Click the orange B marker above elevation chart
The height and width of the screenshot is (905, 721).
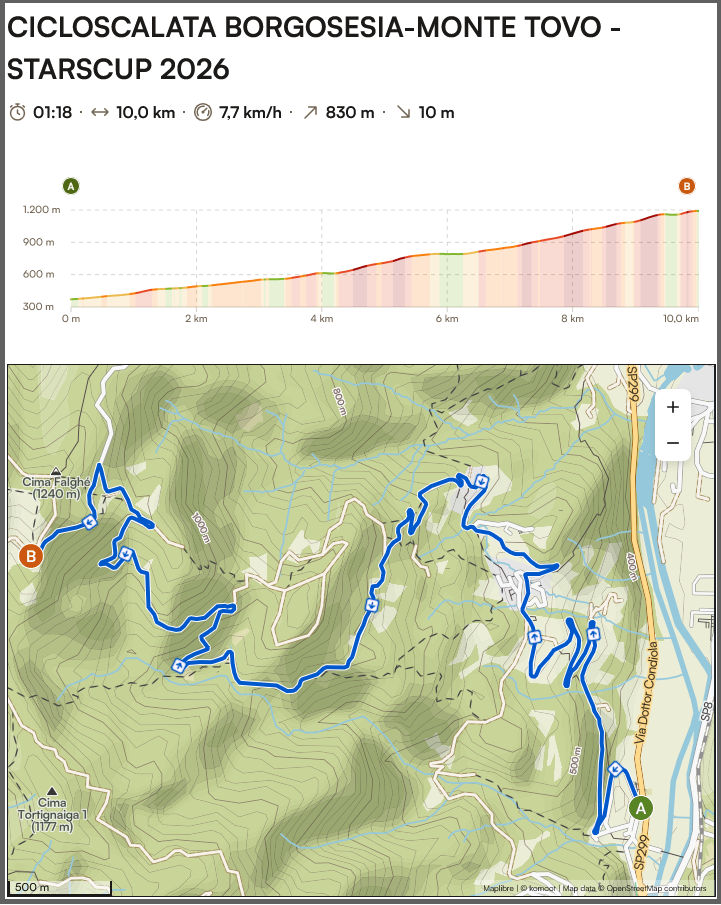point(686,186)
